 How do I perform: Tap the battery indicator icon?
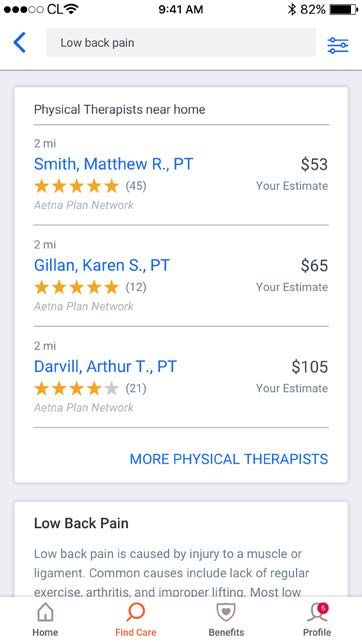point(344,9)
